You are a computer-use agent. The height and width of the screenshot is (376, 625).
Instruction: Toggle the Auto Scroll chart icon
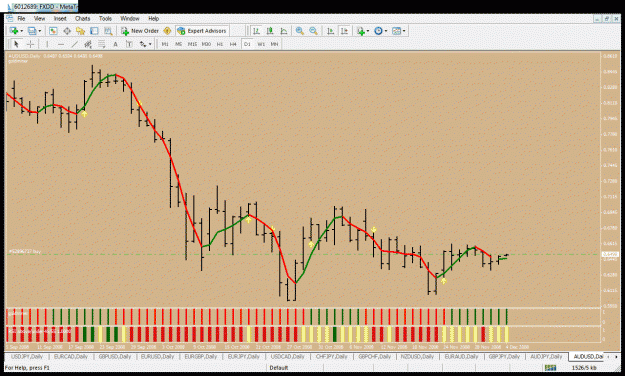(330, 31)
